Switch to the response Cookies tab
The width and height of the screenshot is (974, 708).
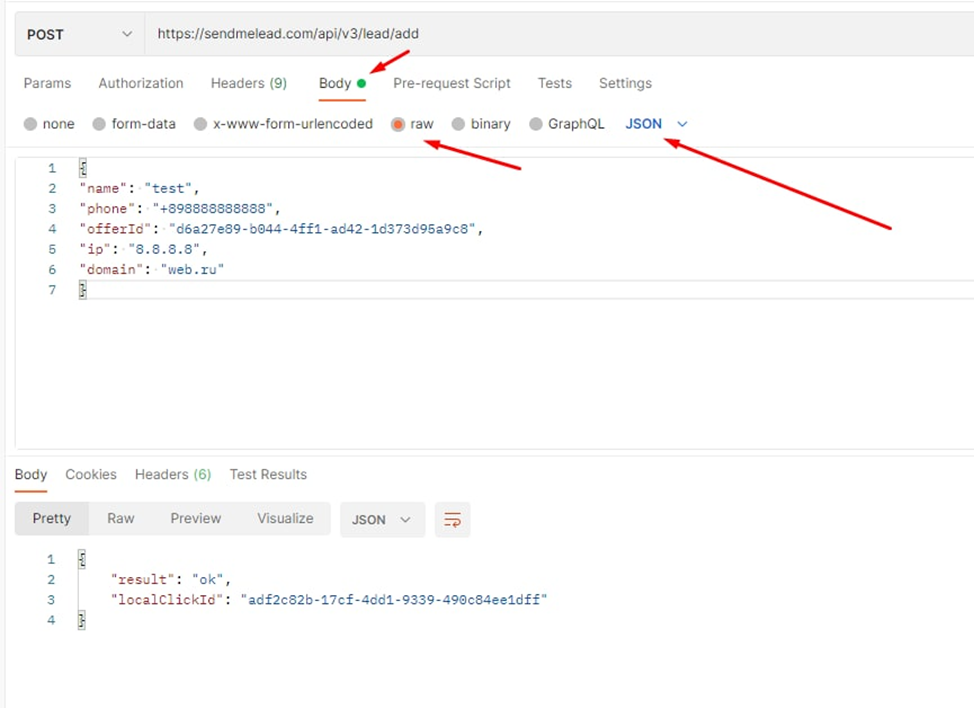tap(91, 474)
